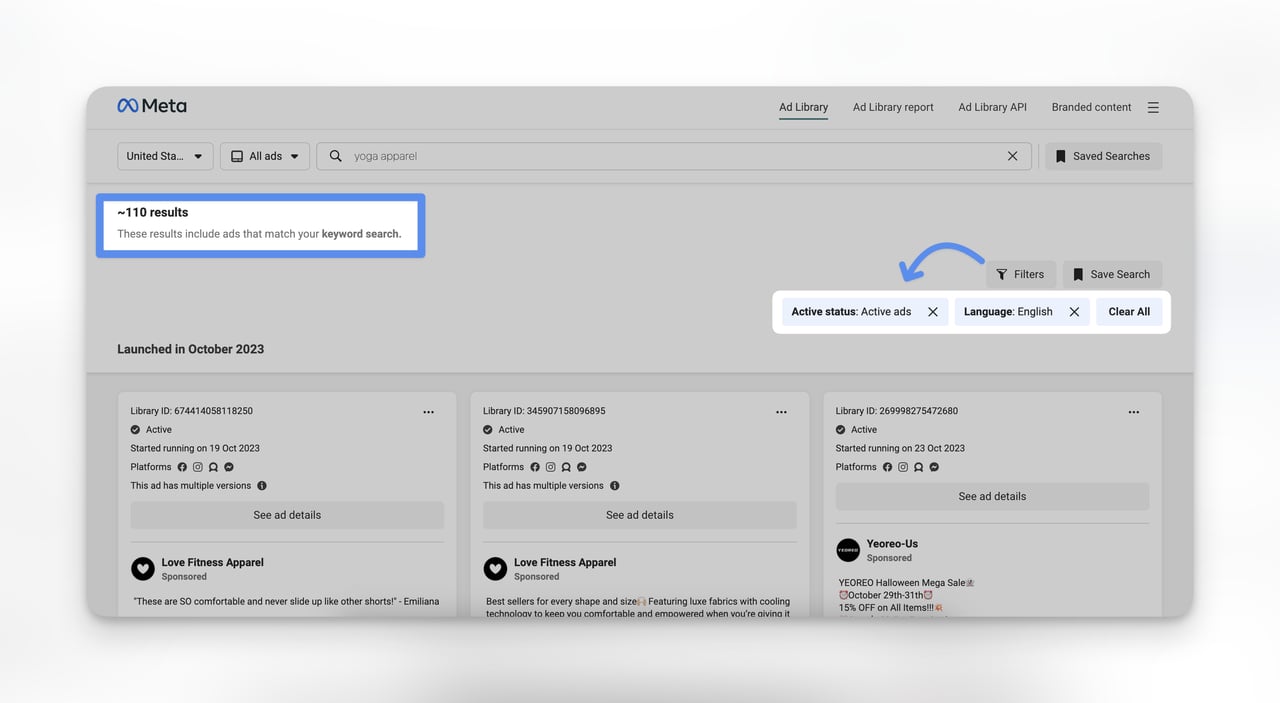Screen dimensions: 1280x703
Task: Click the Yeoreo-Us avatar logo
Action: tap(848, 550)
